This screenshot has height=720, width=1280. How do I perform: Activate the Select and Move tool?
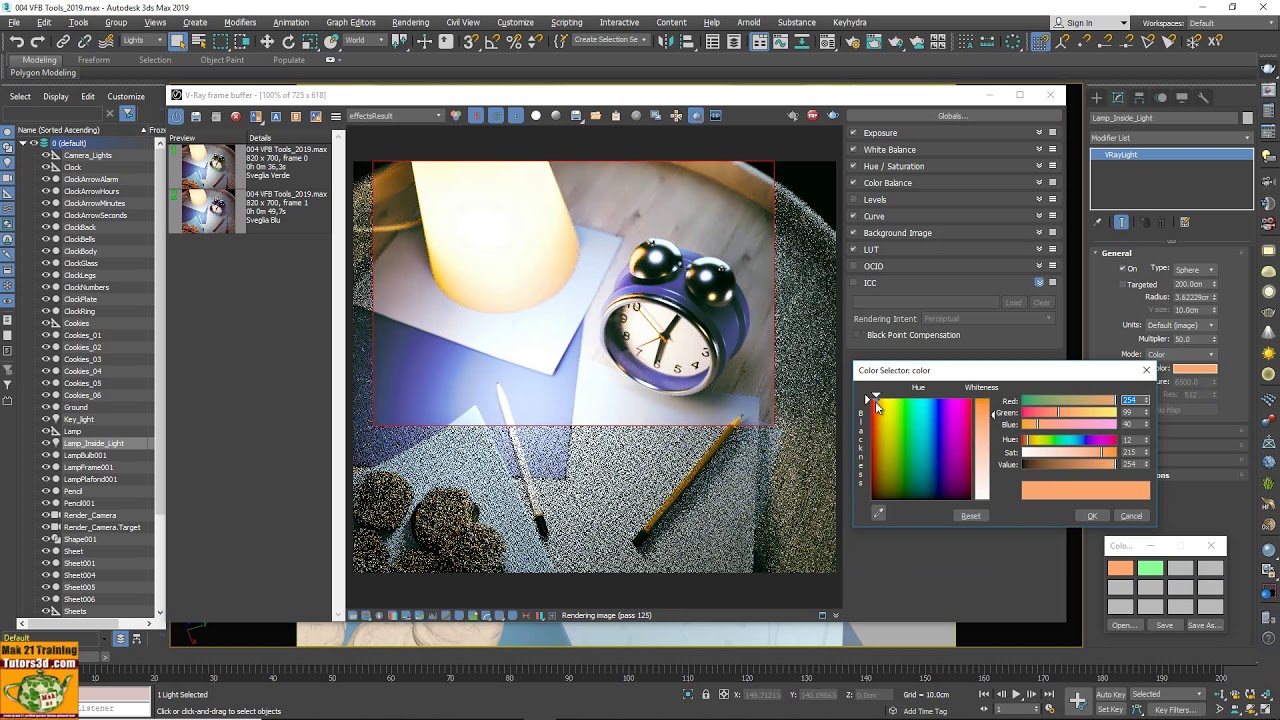coord(267,41)
